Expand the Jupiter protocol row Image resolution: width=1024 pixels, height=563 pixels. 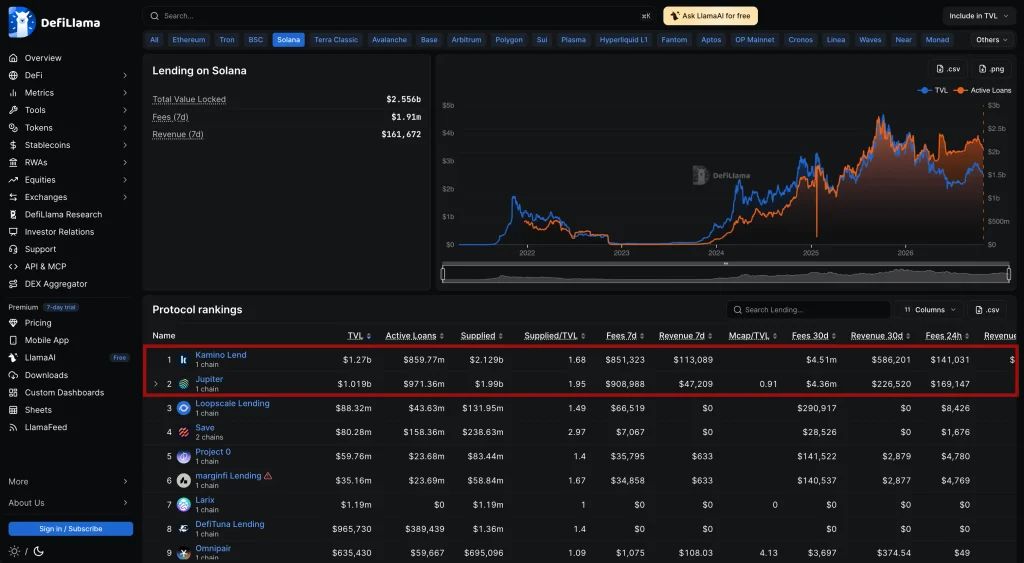(155, 384)
